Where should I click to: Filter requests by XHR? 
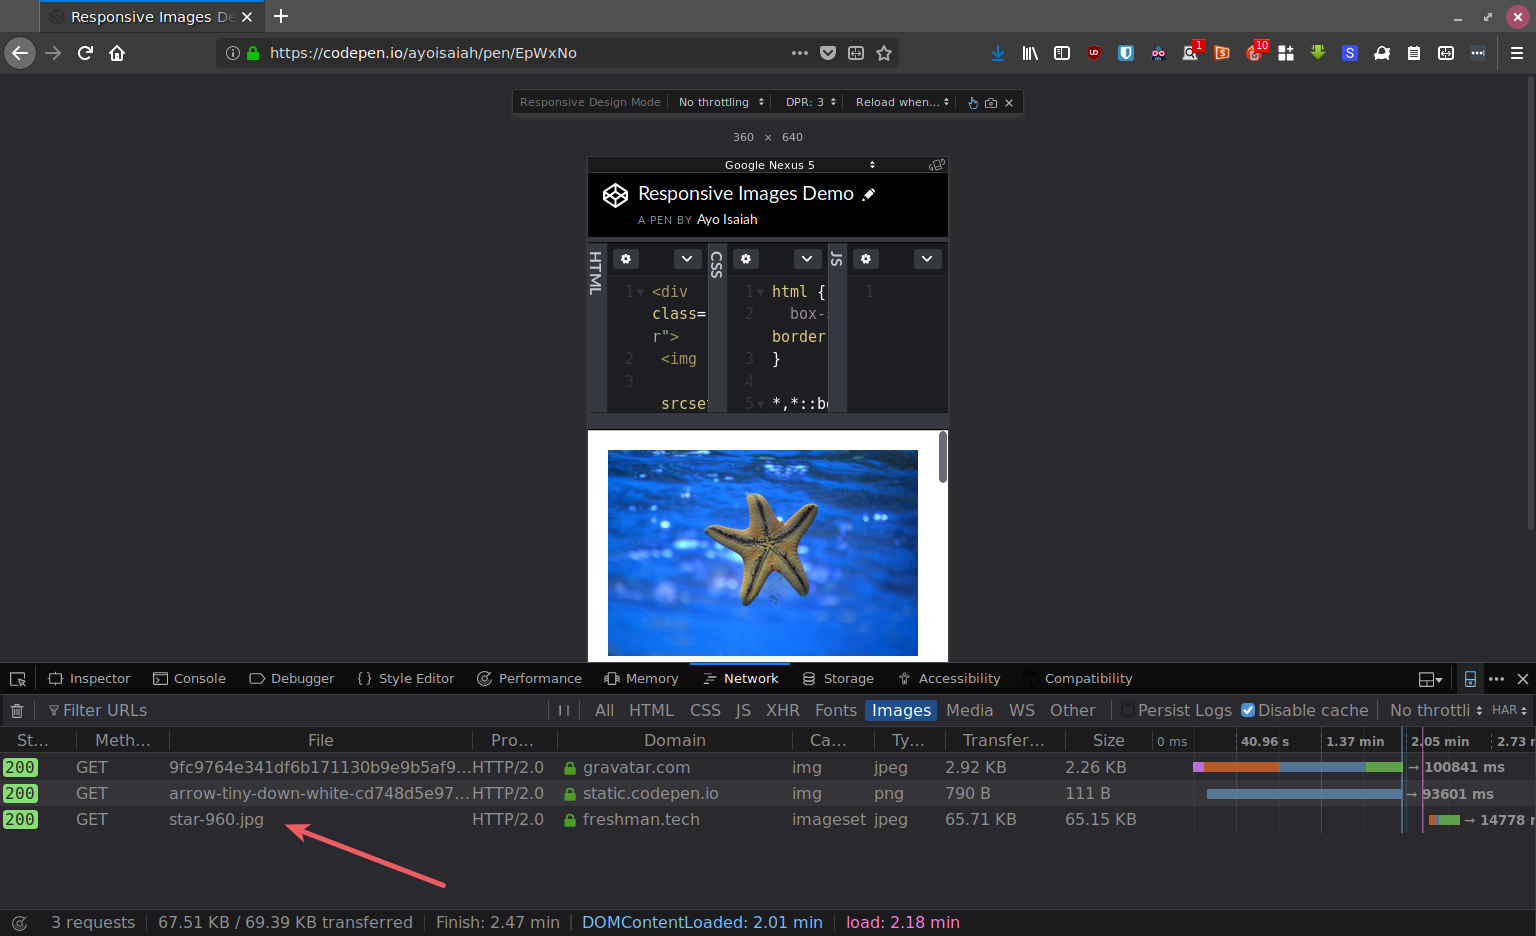coord(782,711)
